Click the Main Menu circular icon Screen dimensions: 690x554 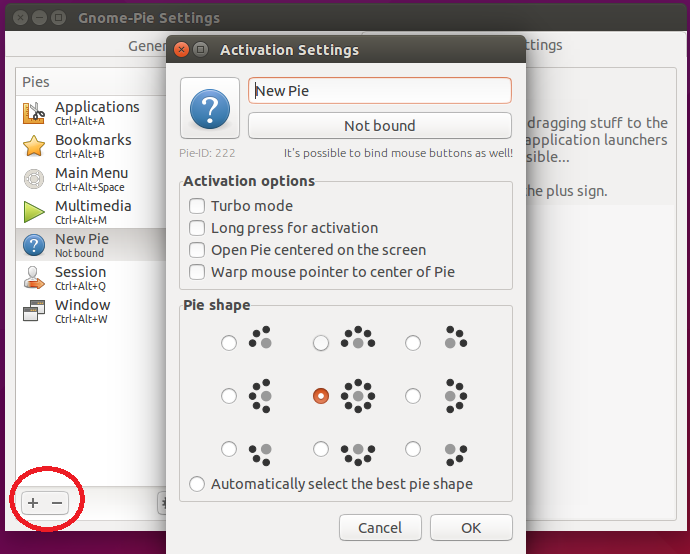[34, 179]
